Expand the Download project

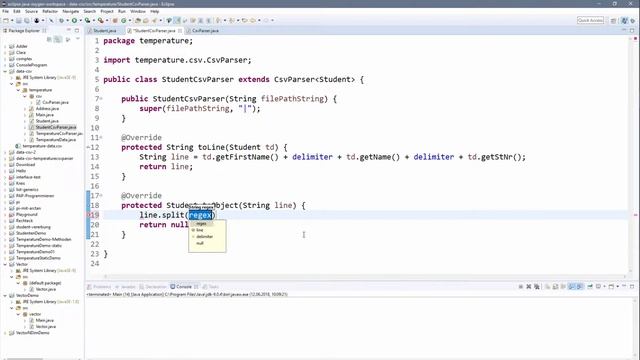pyautogui.click(x=5, y=164)
